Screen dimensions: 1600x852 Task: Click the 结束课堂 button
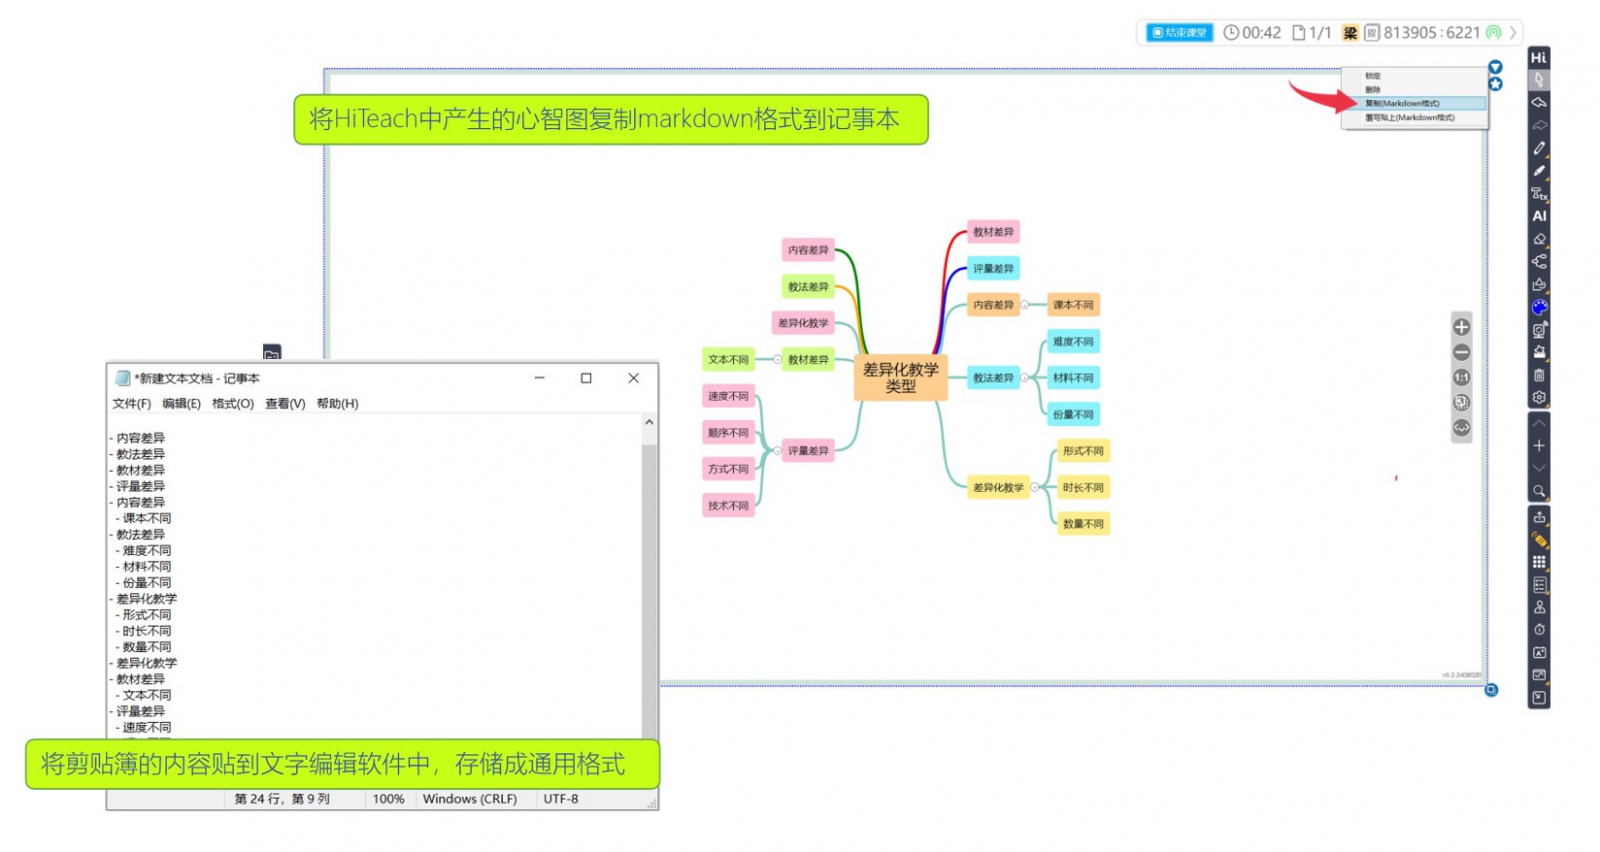click(1179, 33)
